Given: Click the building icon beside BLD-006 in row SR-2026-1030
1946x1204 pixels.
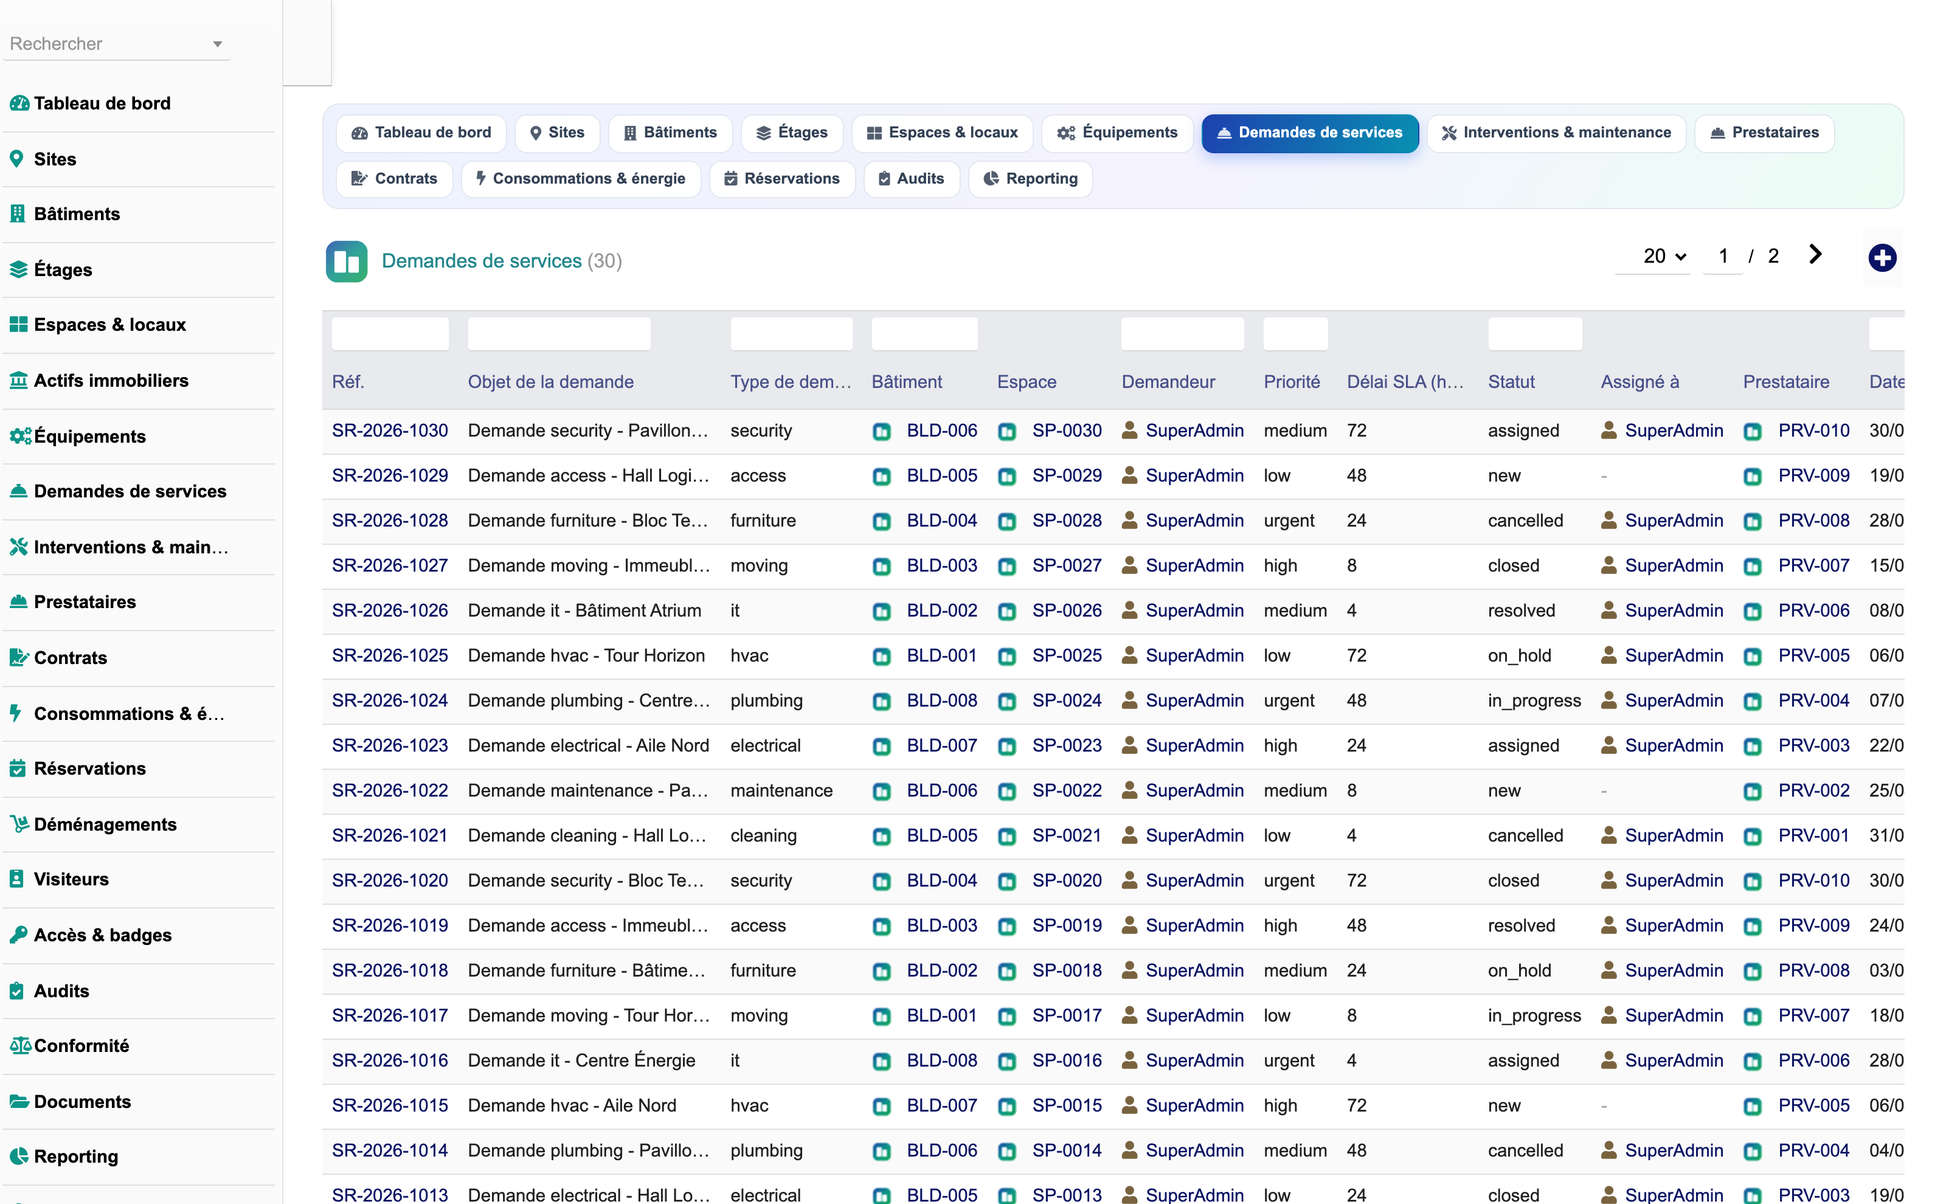Looking at the screenshot, I should [881, 431].
